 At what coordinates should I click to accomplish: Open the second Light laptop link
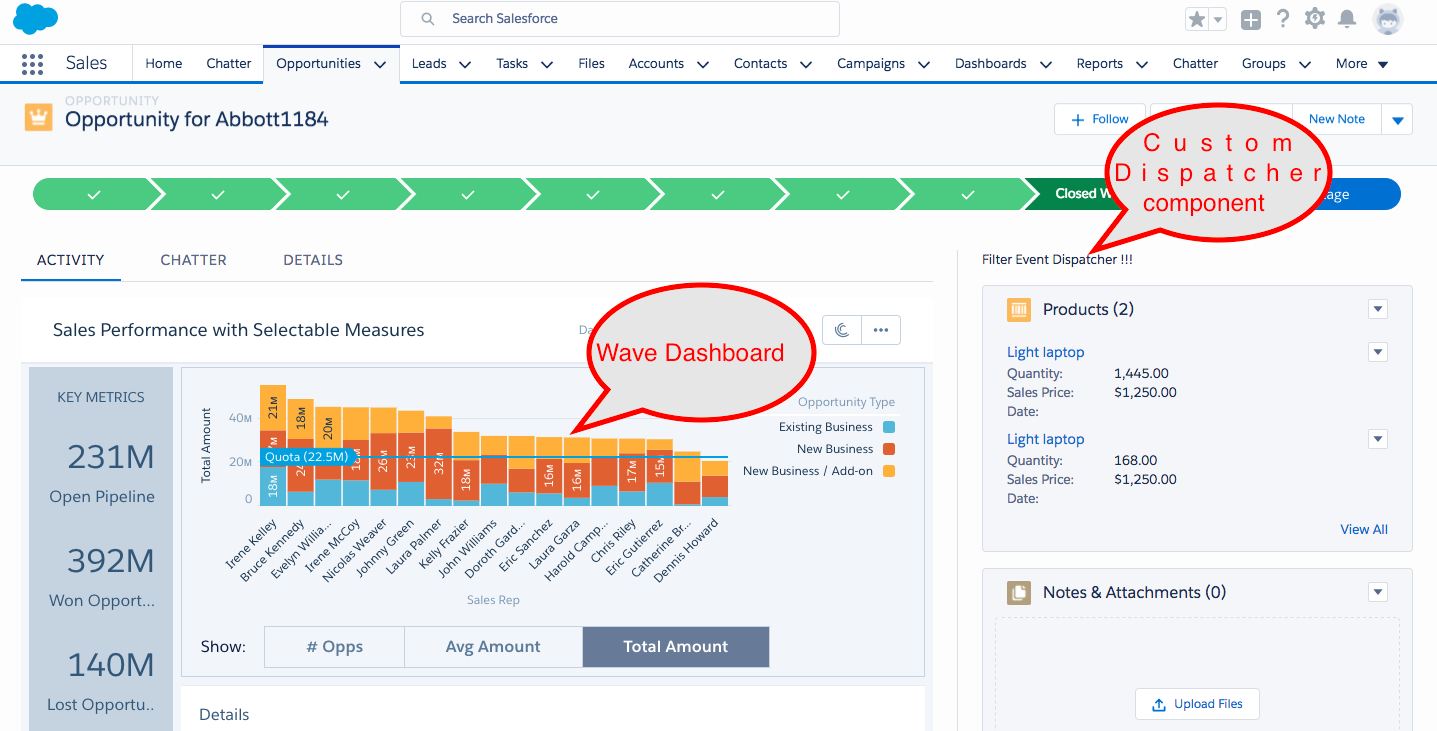click(x=1045, y=439)
